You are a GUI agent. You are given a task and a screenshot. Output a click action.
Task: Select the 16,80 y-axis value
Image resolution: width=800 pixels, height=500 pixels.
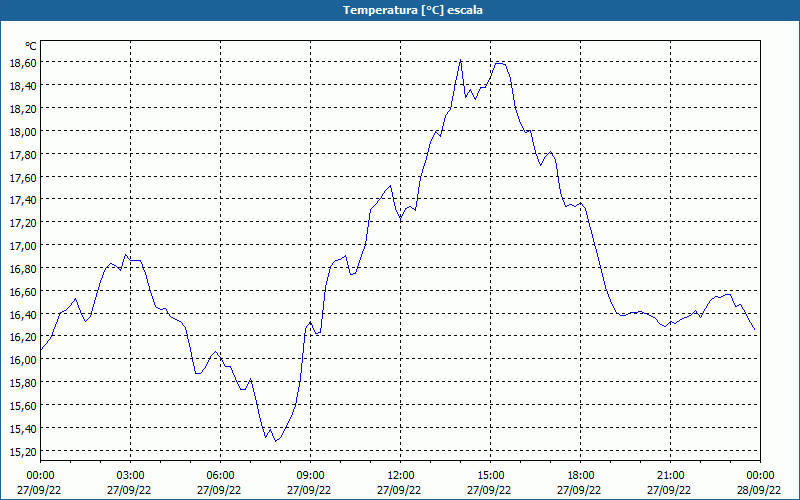[x=23, y=269]
